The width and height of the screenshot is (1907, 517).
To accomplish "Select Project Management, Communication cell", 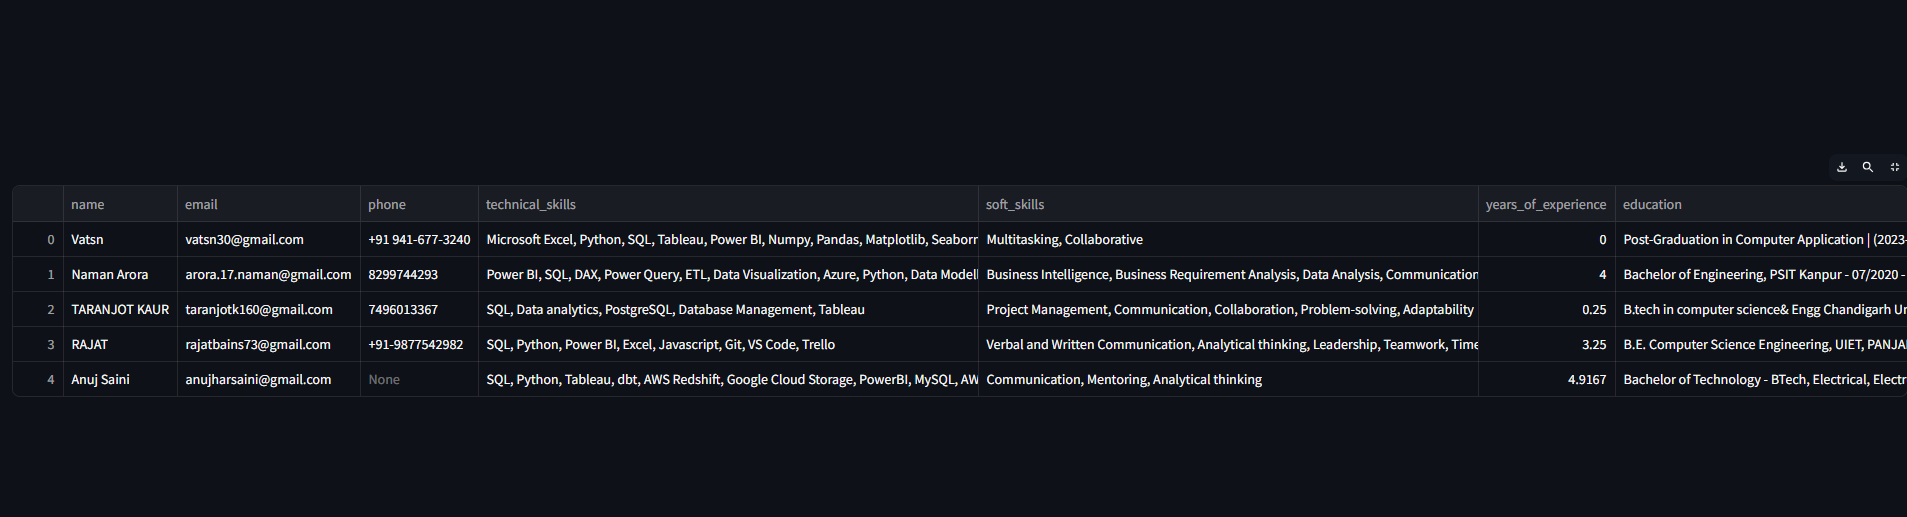I will tap(1228, 309).
